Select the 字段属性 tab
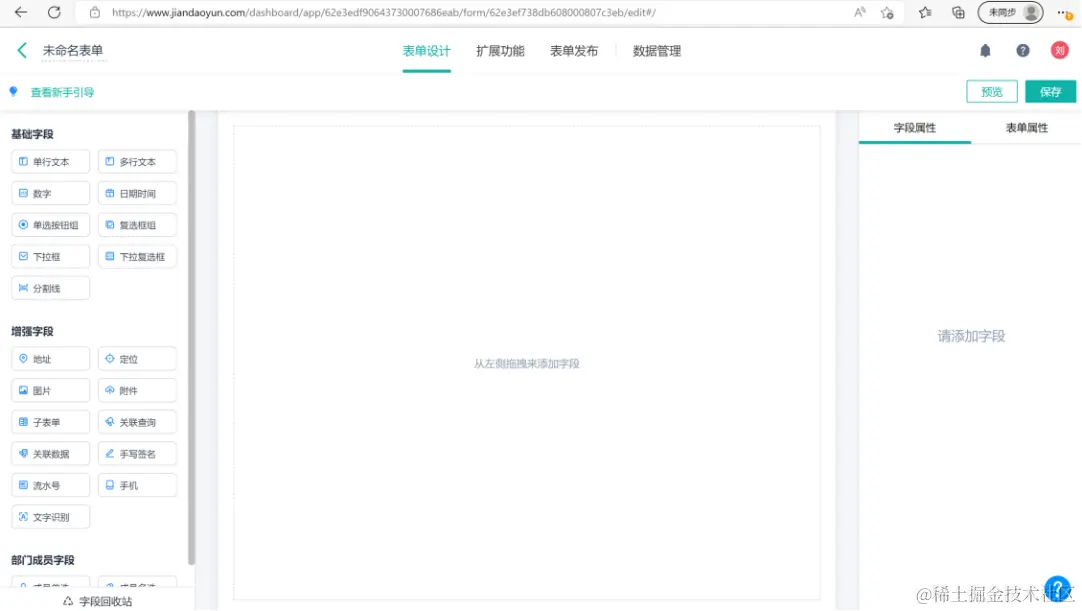Viewport: 1082px width, 611px height. click(915, 128)
